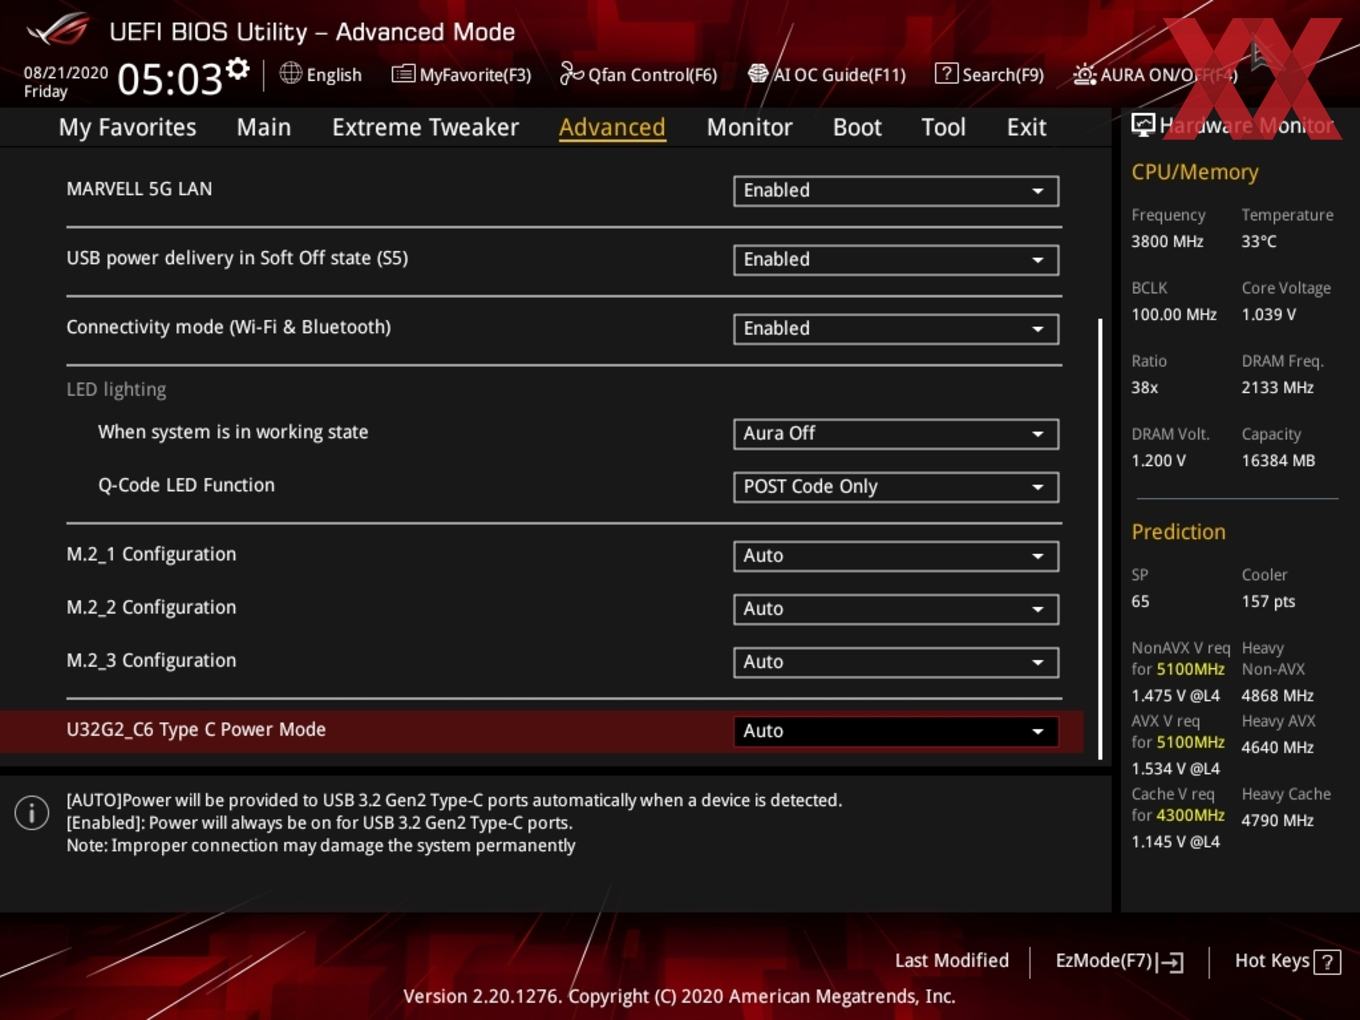Image resolution: width=1360 pixels, height=1020 pixels.
Task: Expand M.2_3 Configuration dropdown
Action: click(896, 662)
